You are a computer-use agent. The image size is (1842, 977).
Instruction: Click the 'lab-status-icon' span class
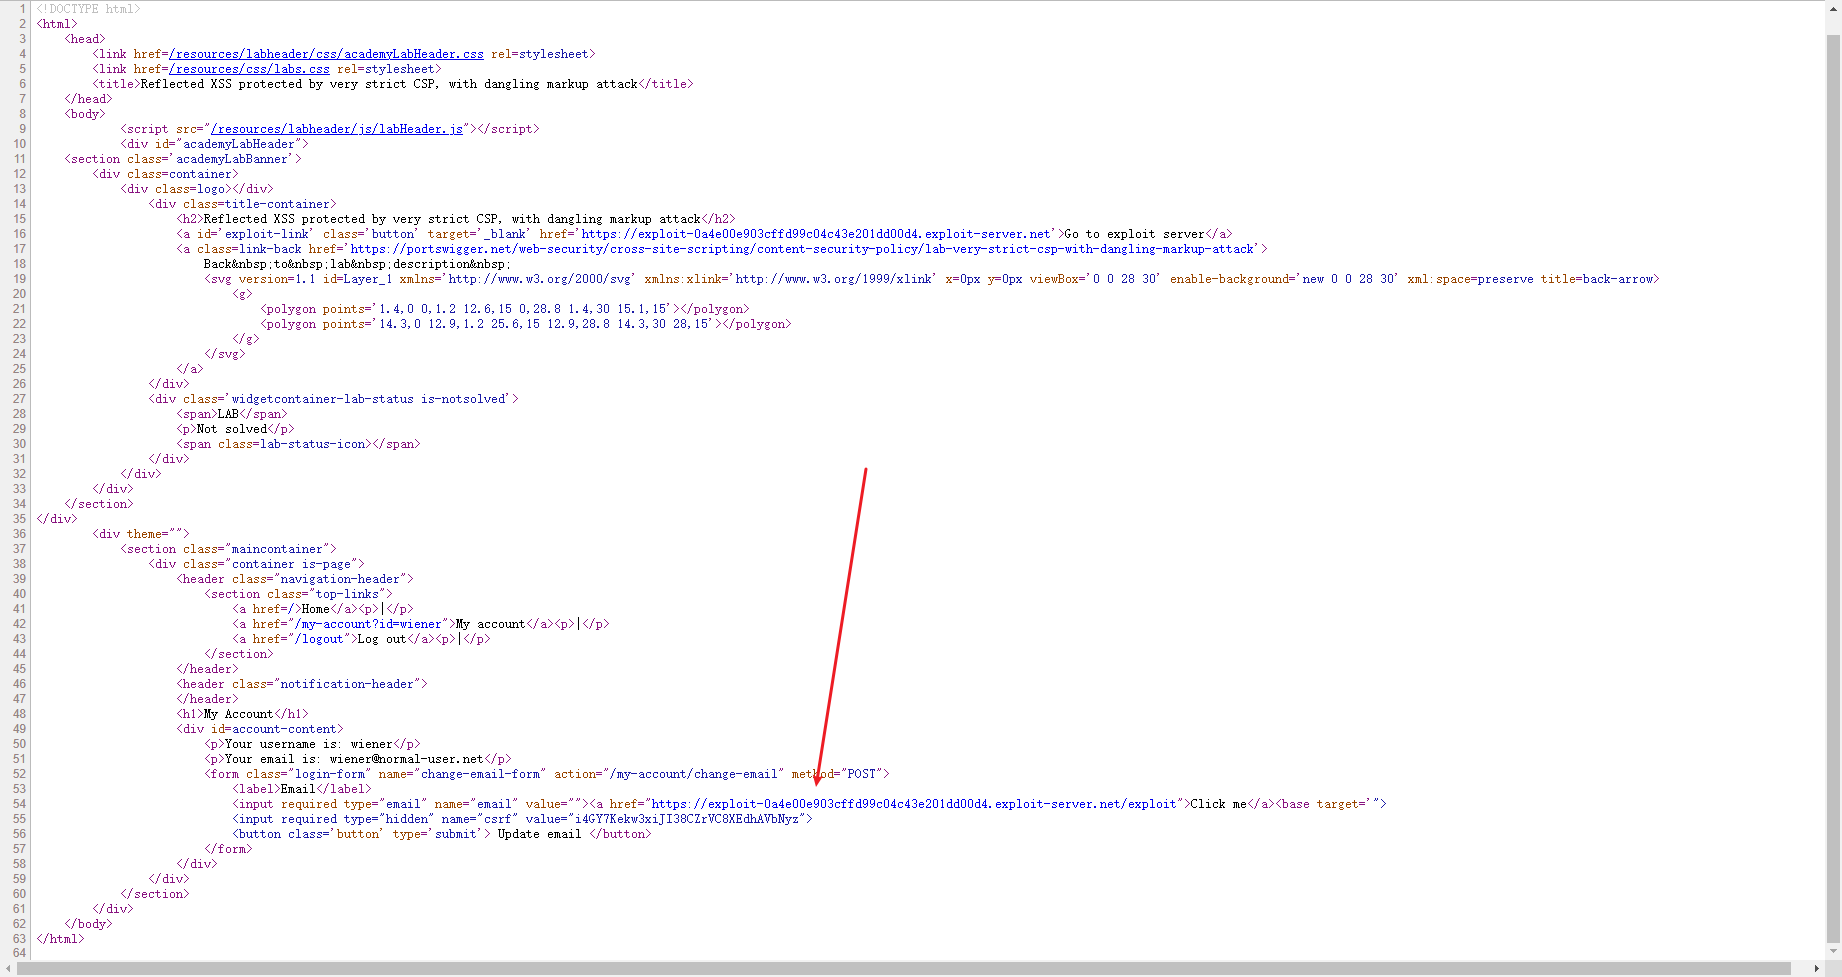313,444
